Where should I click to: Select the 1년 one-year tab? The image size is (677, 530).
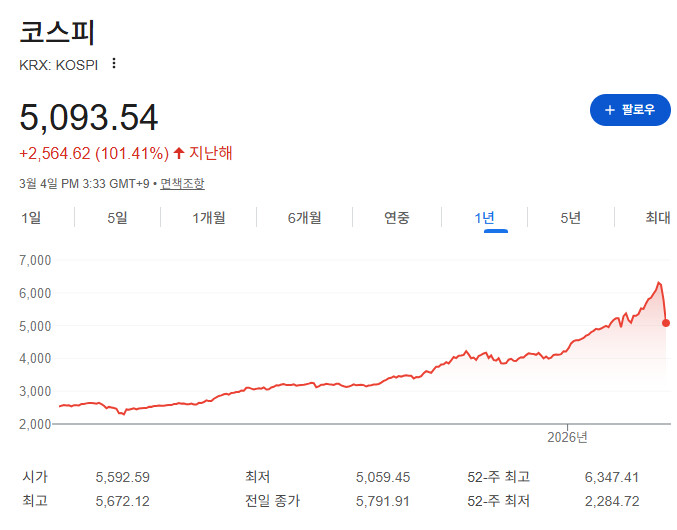coord(495,218)
